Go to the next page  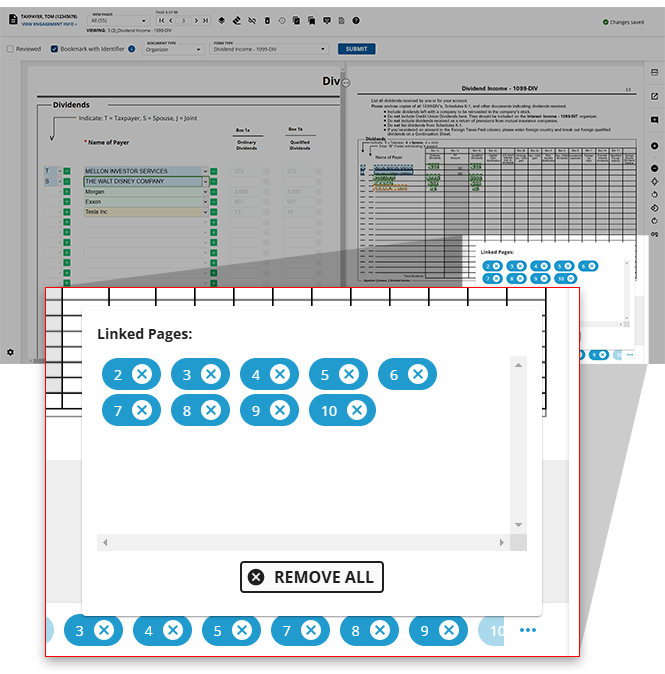pyautogui.click(x=196, y=21)
